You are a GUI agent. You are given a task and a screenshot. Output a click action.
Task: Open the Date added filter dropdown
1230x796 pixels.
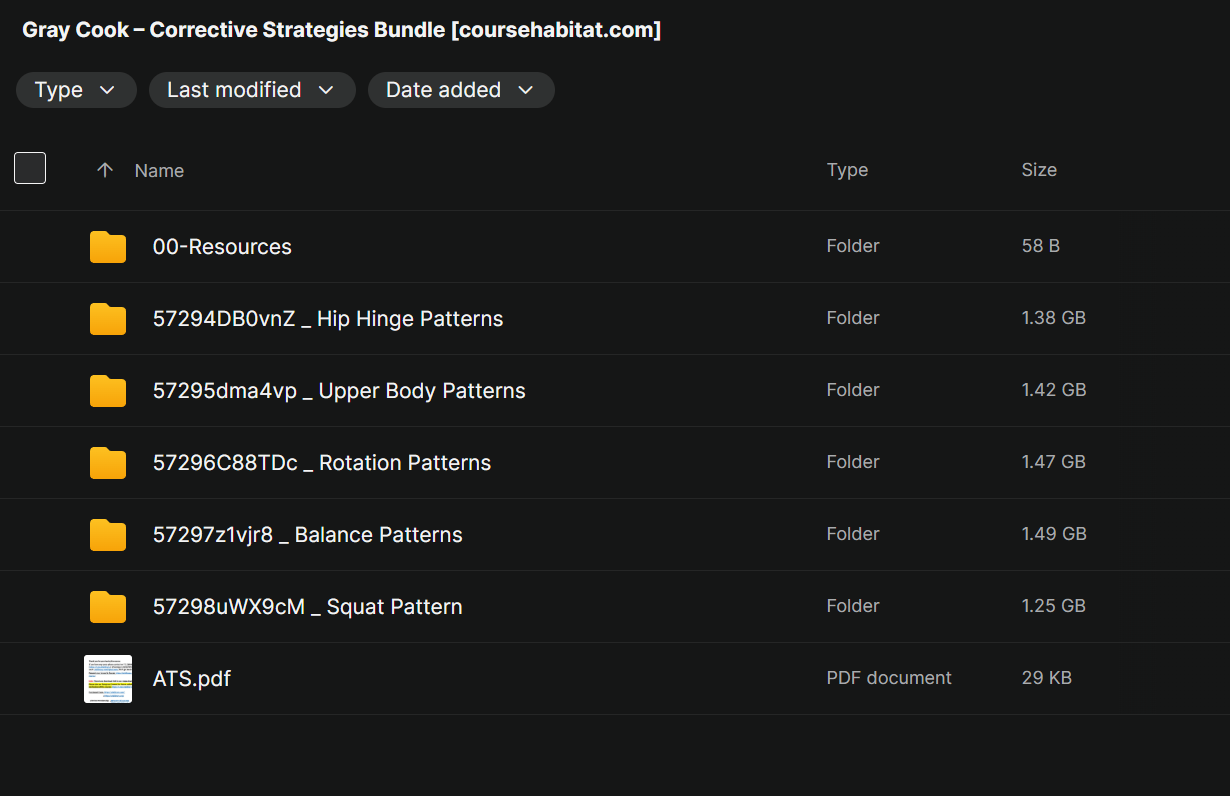pyautogui.click(x=461, y=90)
